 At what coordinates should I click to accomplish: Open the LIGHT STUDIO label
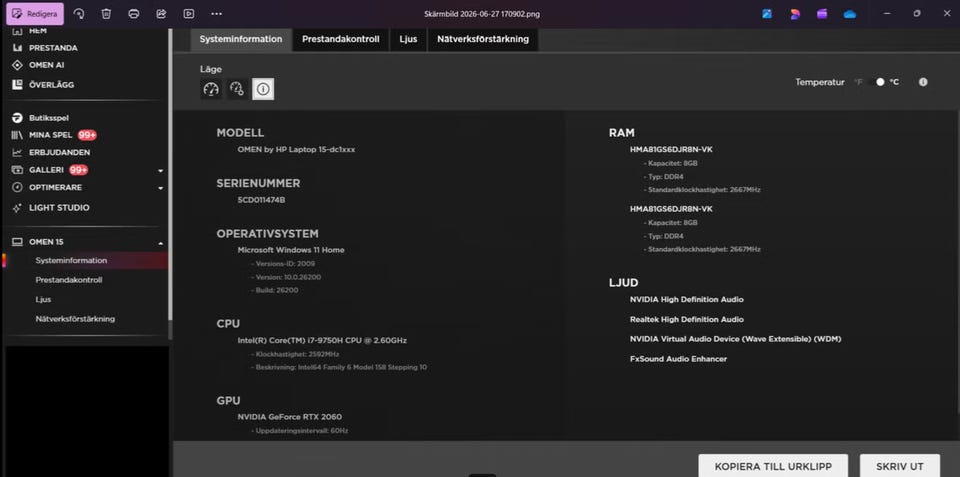[x=59, y=208]
